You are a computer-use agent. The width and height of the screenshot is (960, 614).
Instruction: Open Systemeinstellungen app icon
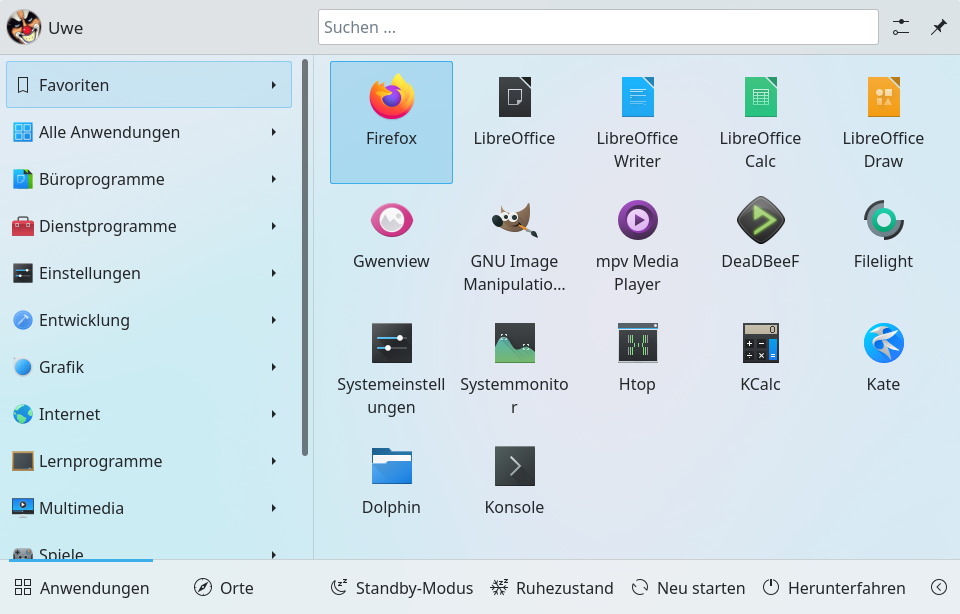click(391, 368)
